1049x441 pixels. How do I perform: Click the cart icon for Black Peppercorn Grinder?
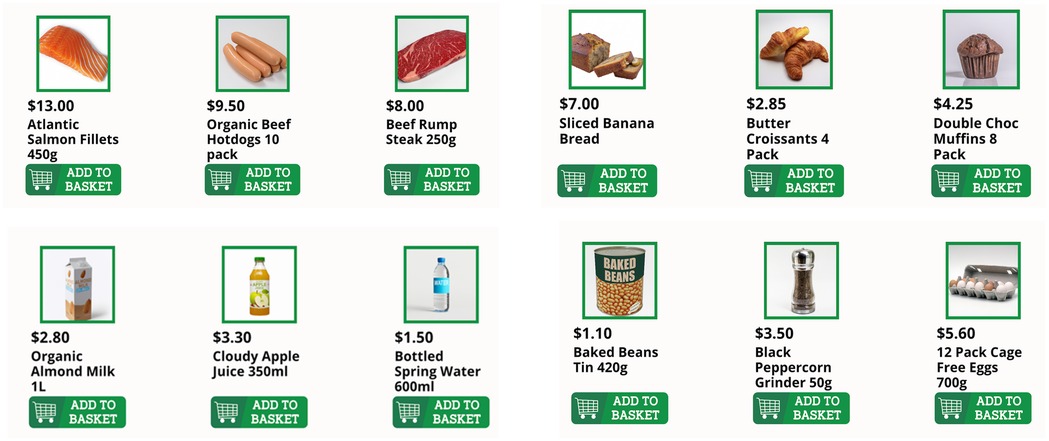770,408
